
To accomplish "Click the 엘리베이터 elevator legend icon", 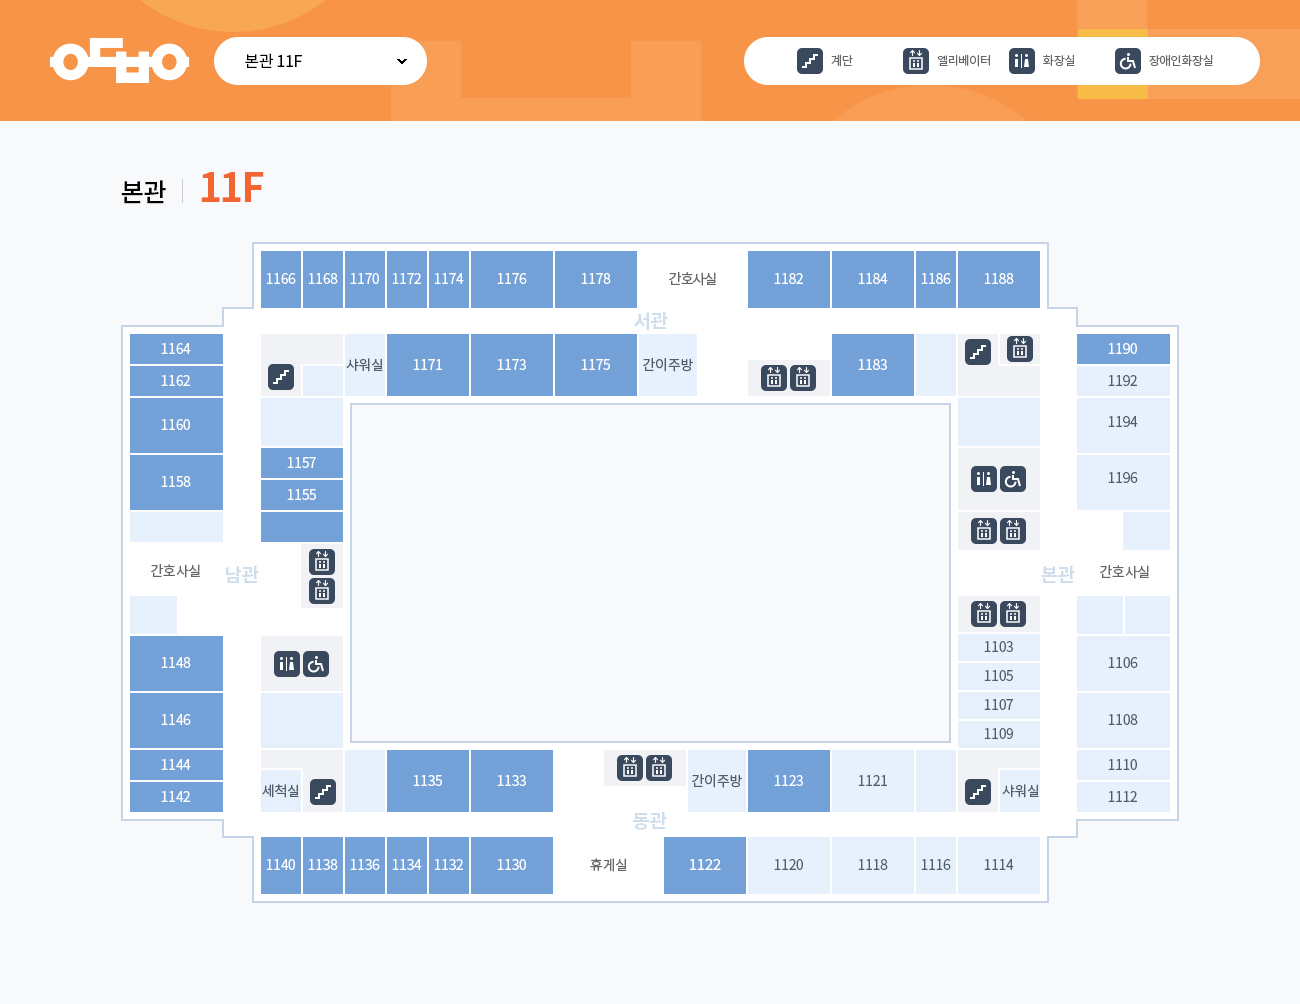I will coord(916,61).
